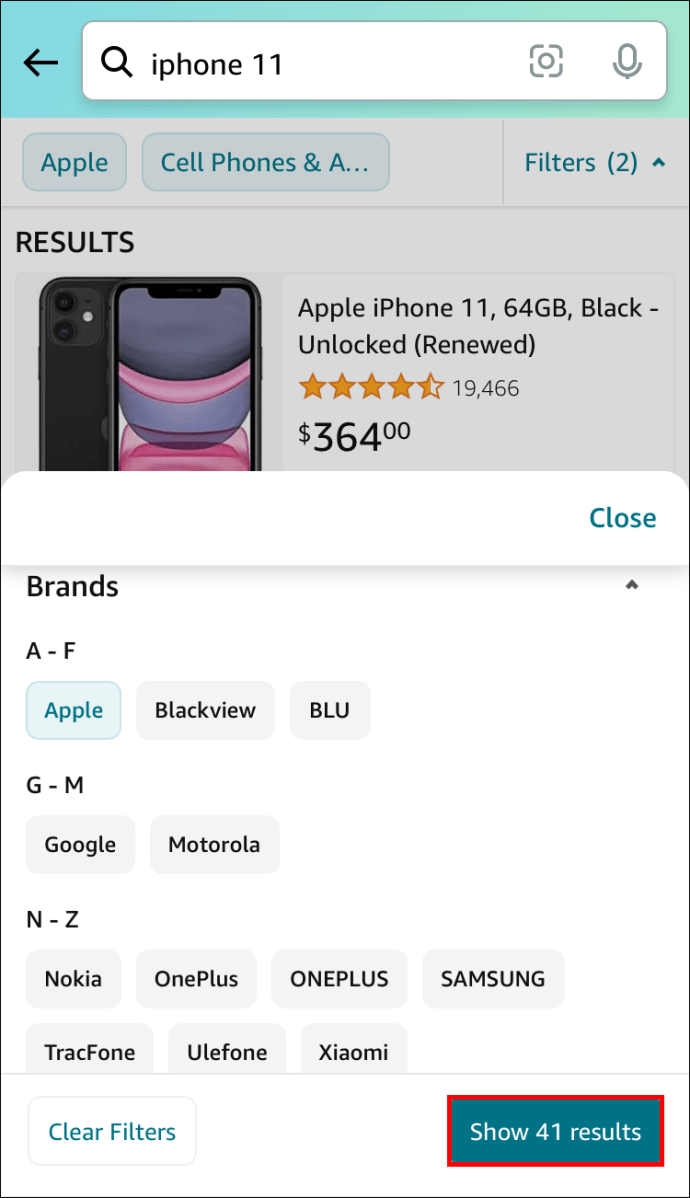
Task: Toggle the Motorola brand filter
Action: click(x=214, y=845)
